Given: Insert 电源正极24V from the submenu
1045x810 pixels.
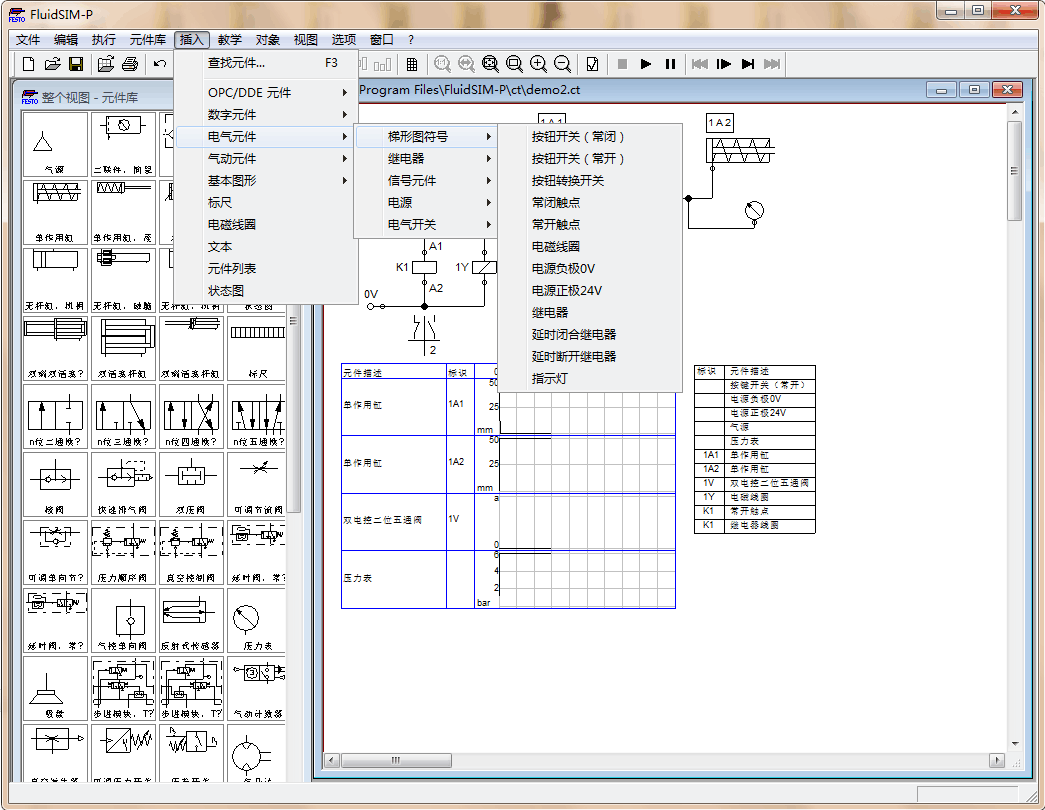Looking at the screenshot, I should point(590,291).
